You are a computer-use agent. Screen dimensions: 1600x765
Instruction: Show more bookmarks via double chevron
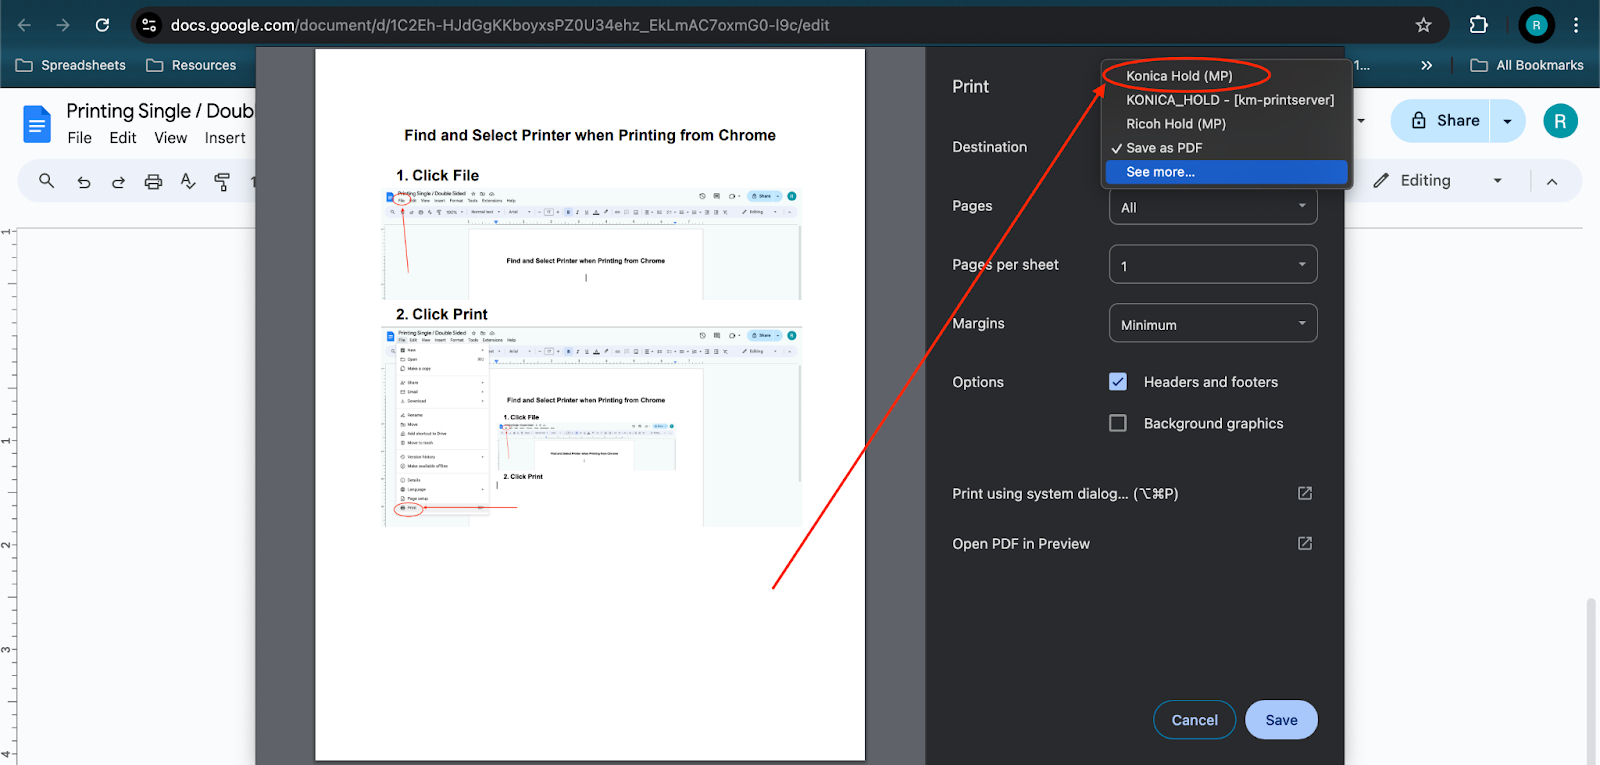coord(1427,65)
